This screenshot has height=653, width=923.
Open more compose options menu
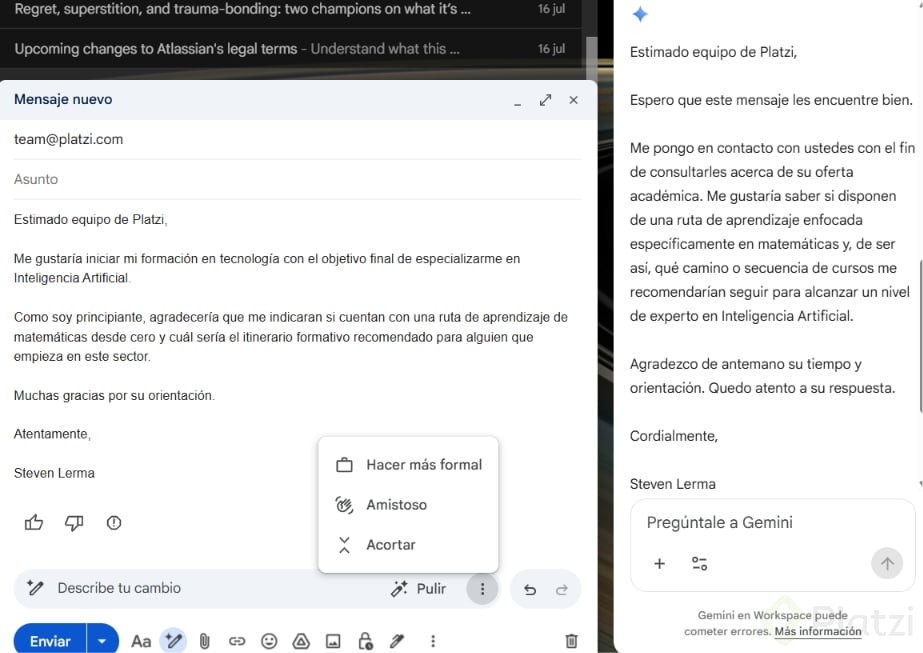433,641
